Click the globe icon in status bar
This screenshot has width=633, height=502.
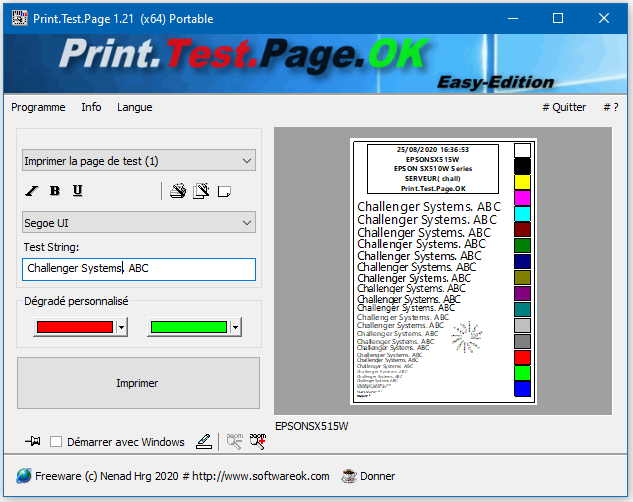[x=23, y=476]
